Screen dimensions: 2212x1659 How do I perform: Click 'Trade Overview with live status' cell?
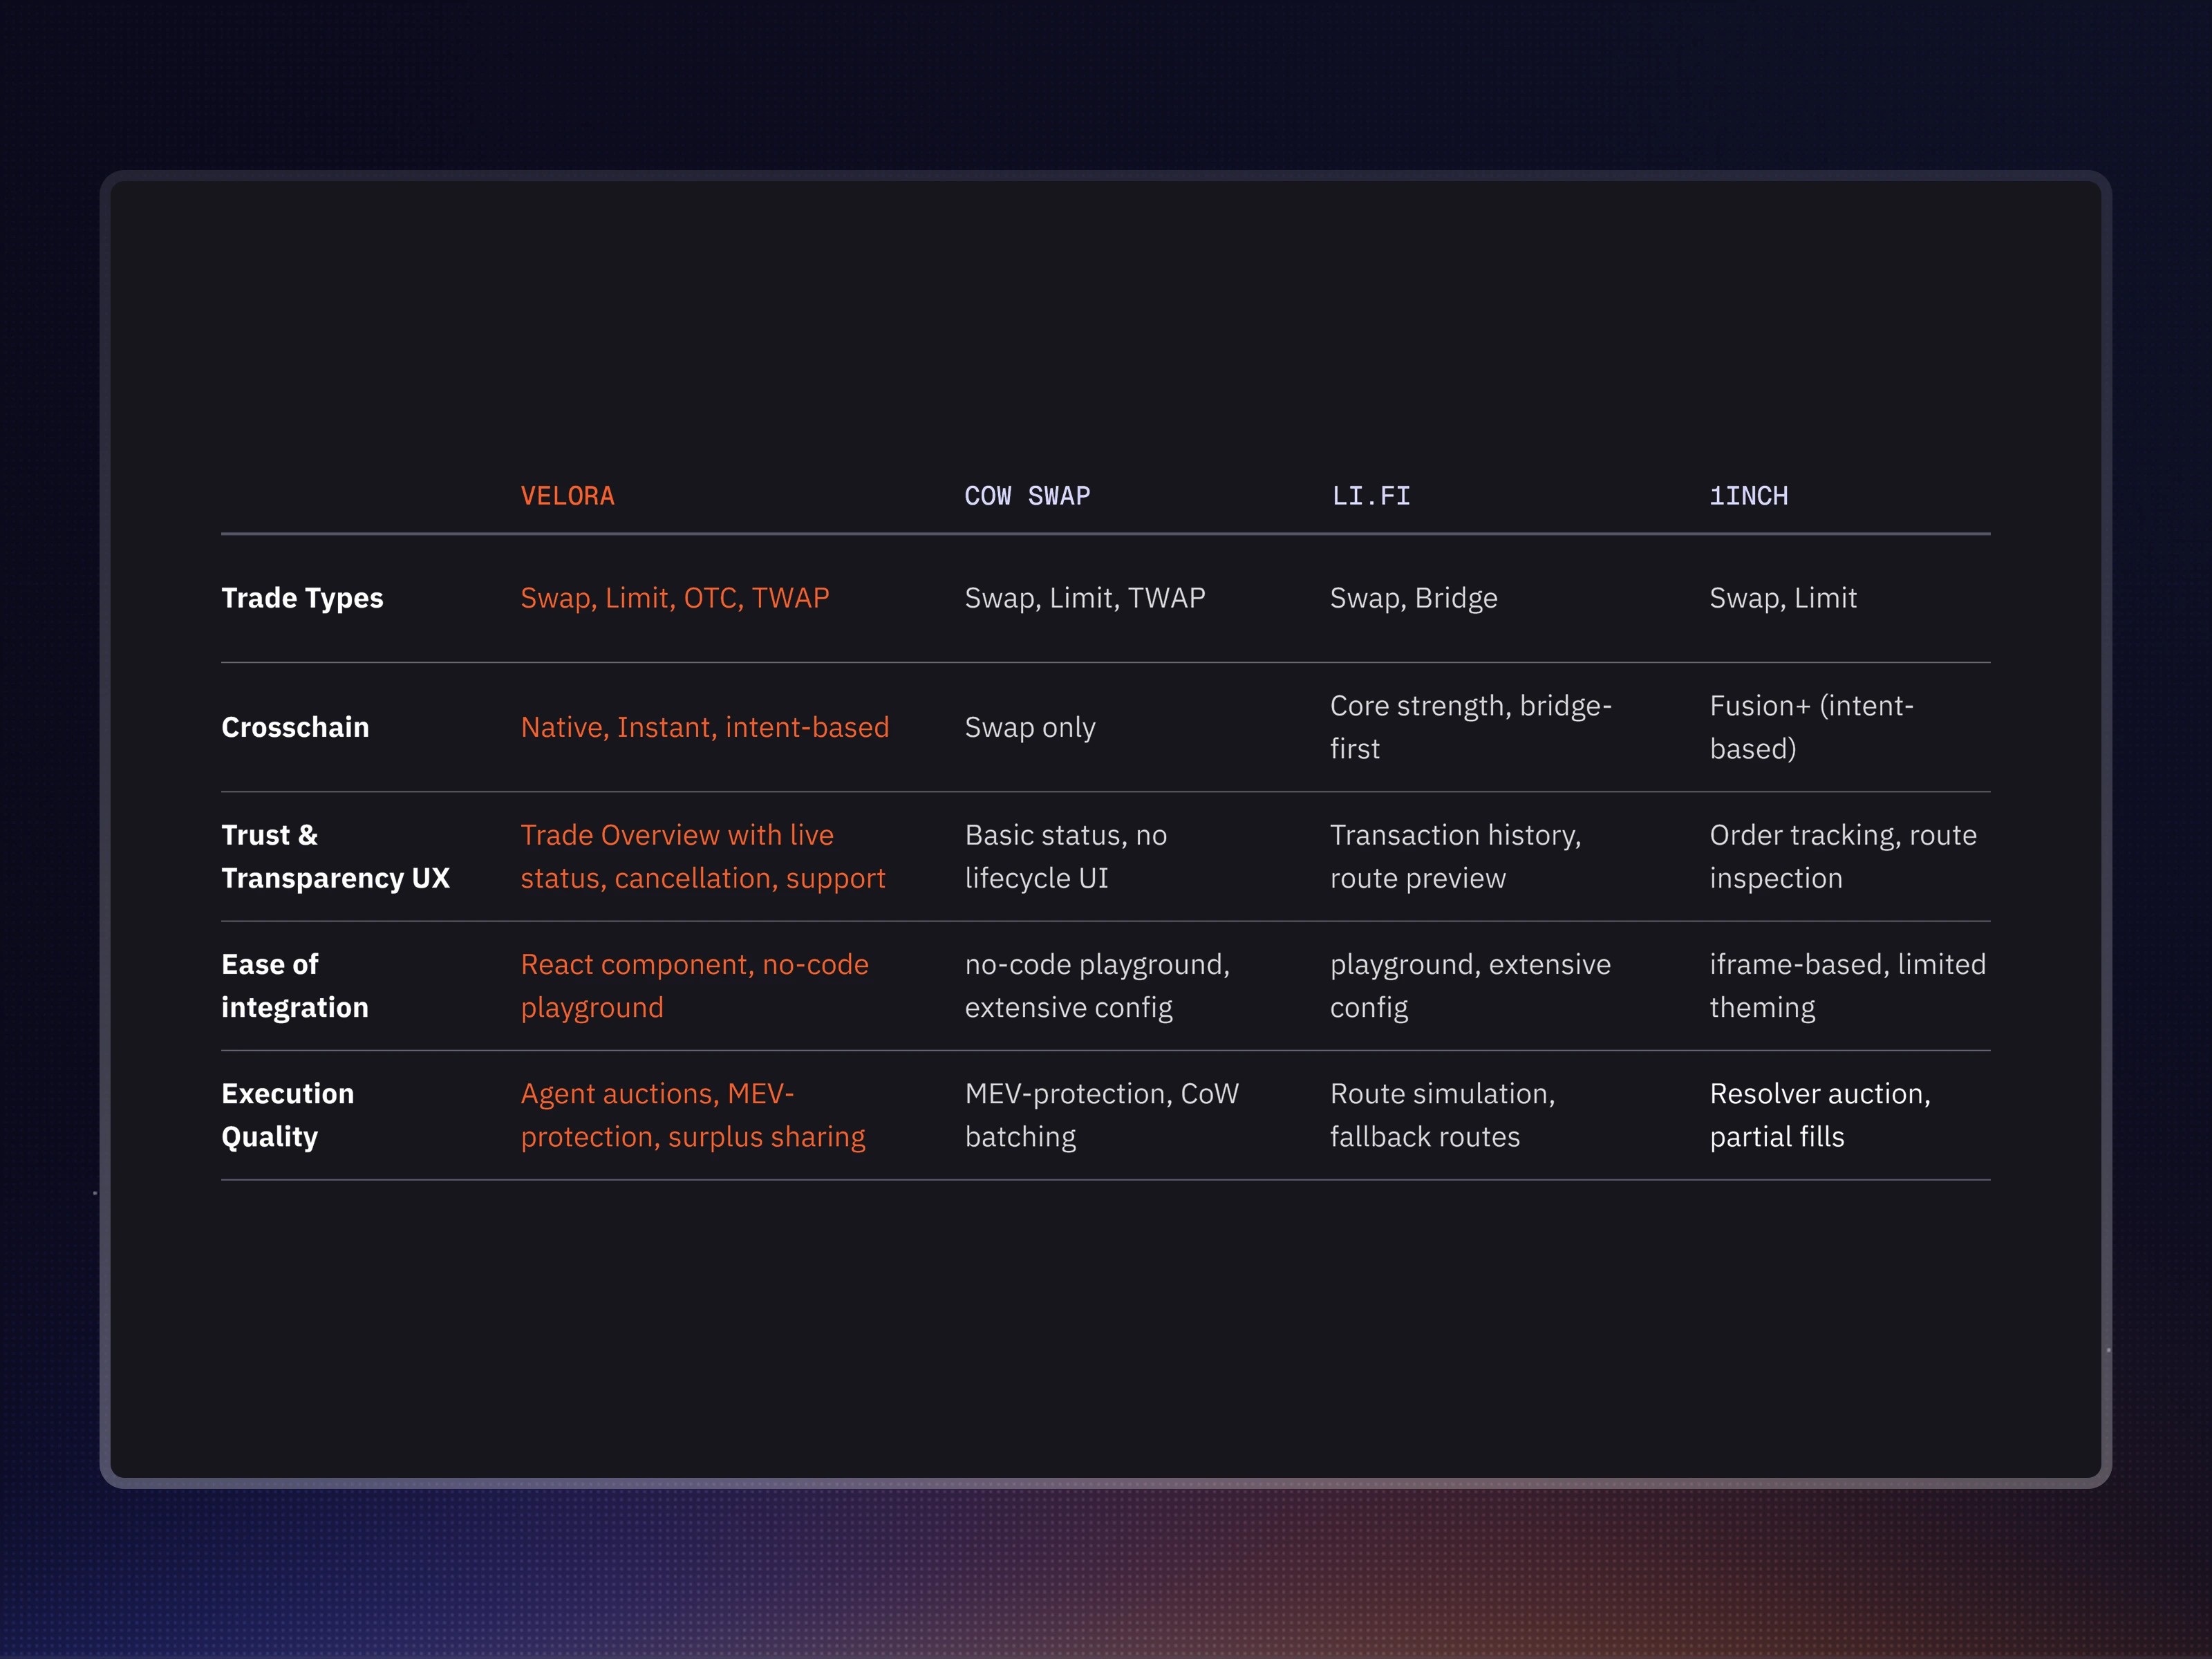coord(703,856)
